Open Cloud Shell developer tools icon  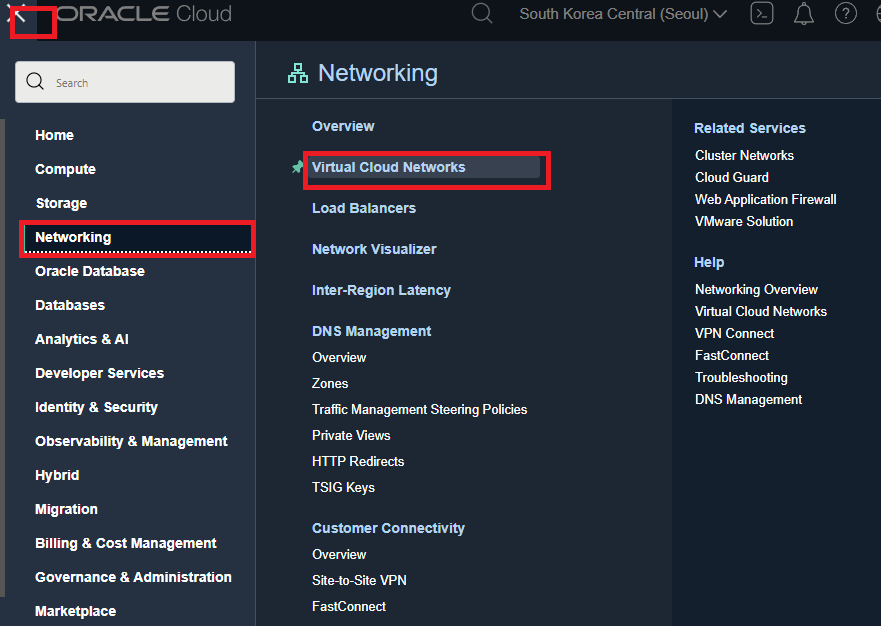[x=761, y=13]
